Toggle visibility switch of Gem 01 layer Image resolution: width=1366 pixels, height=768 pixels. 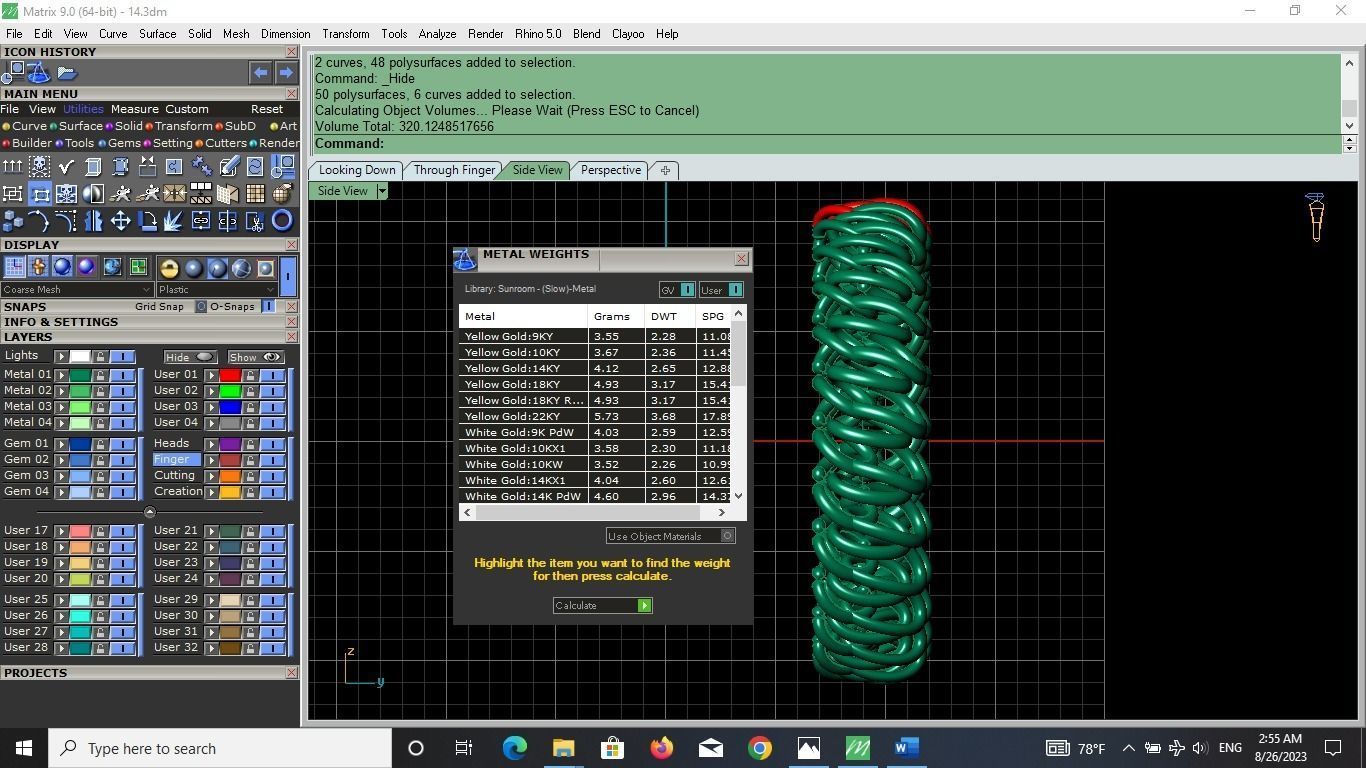tap(122, 444)
